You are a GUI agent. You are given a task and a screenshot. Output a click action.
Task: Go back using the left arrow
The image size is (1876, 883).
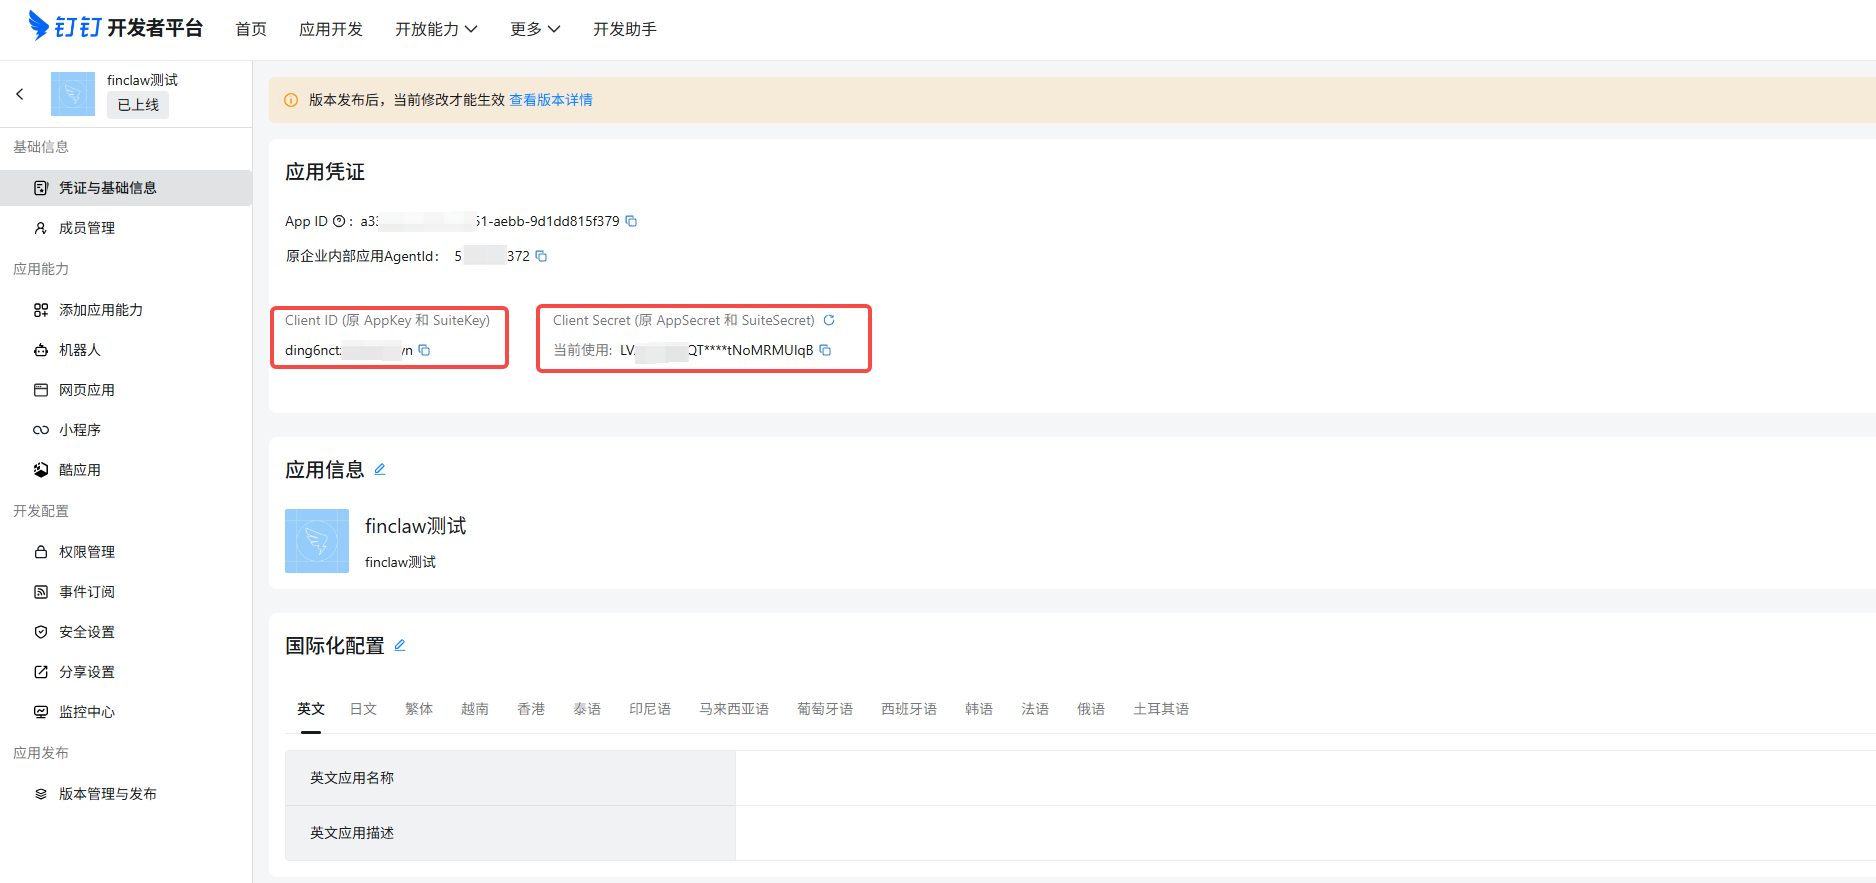[20, 94]
